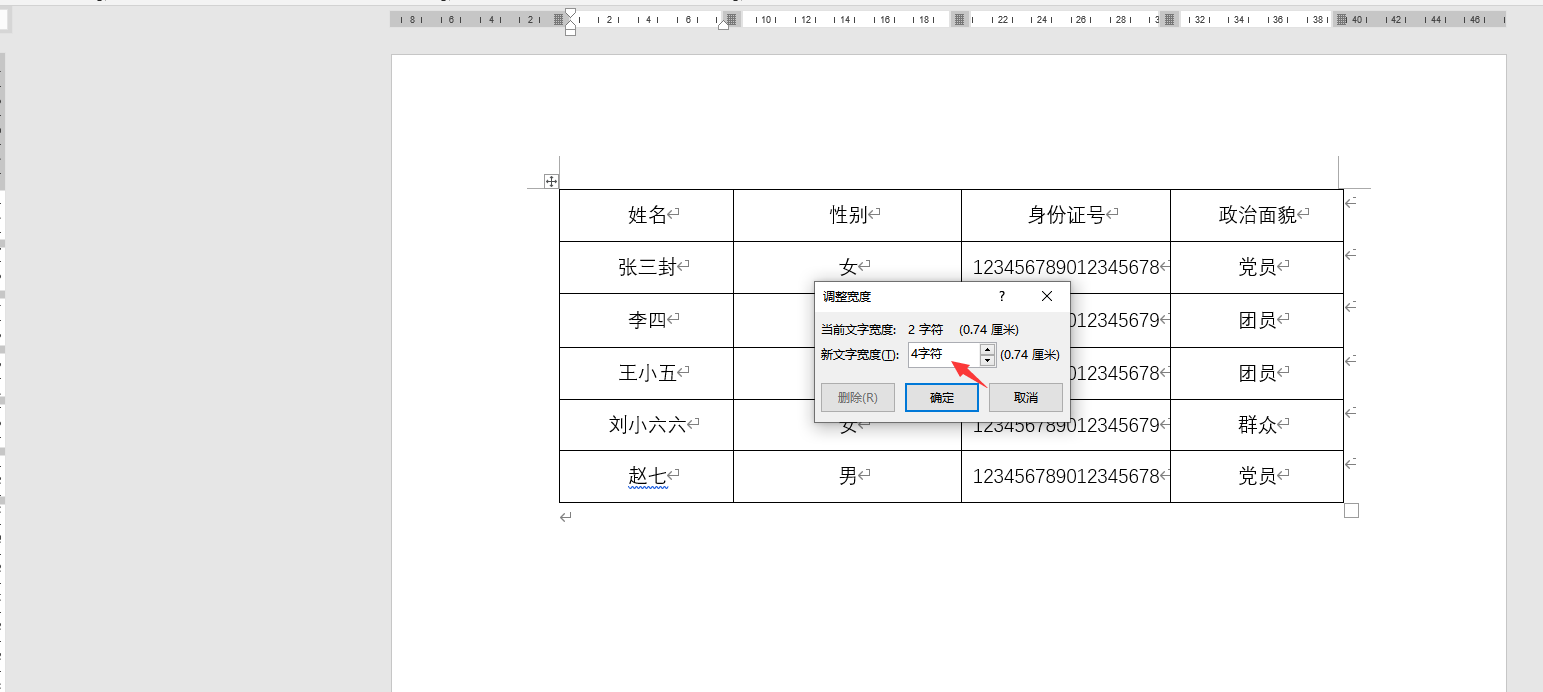Screen dimensions: 1543x692
Task: Close the 调整宽度 dialog
Action: [x=1047, y=296]
